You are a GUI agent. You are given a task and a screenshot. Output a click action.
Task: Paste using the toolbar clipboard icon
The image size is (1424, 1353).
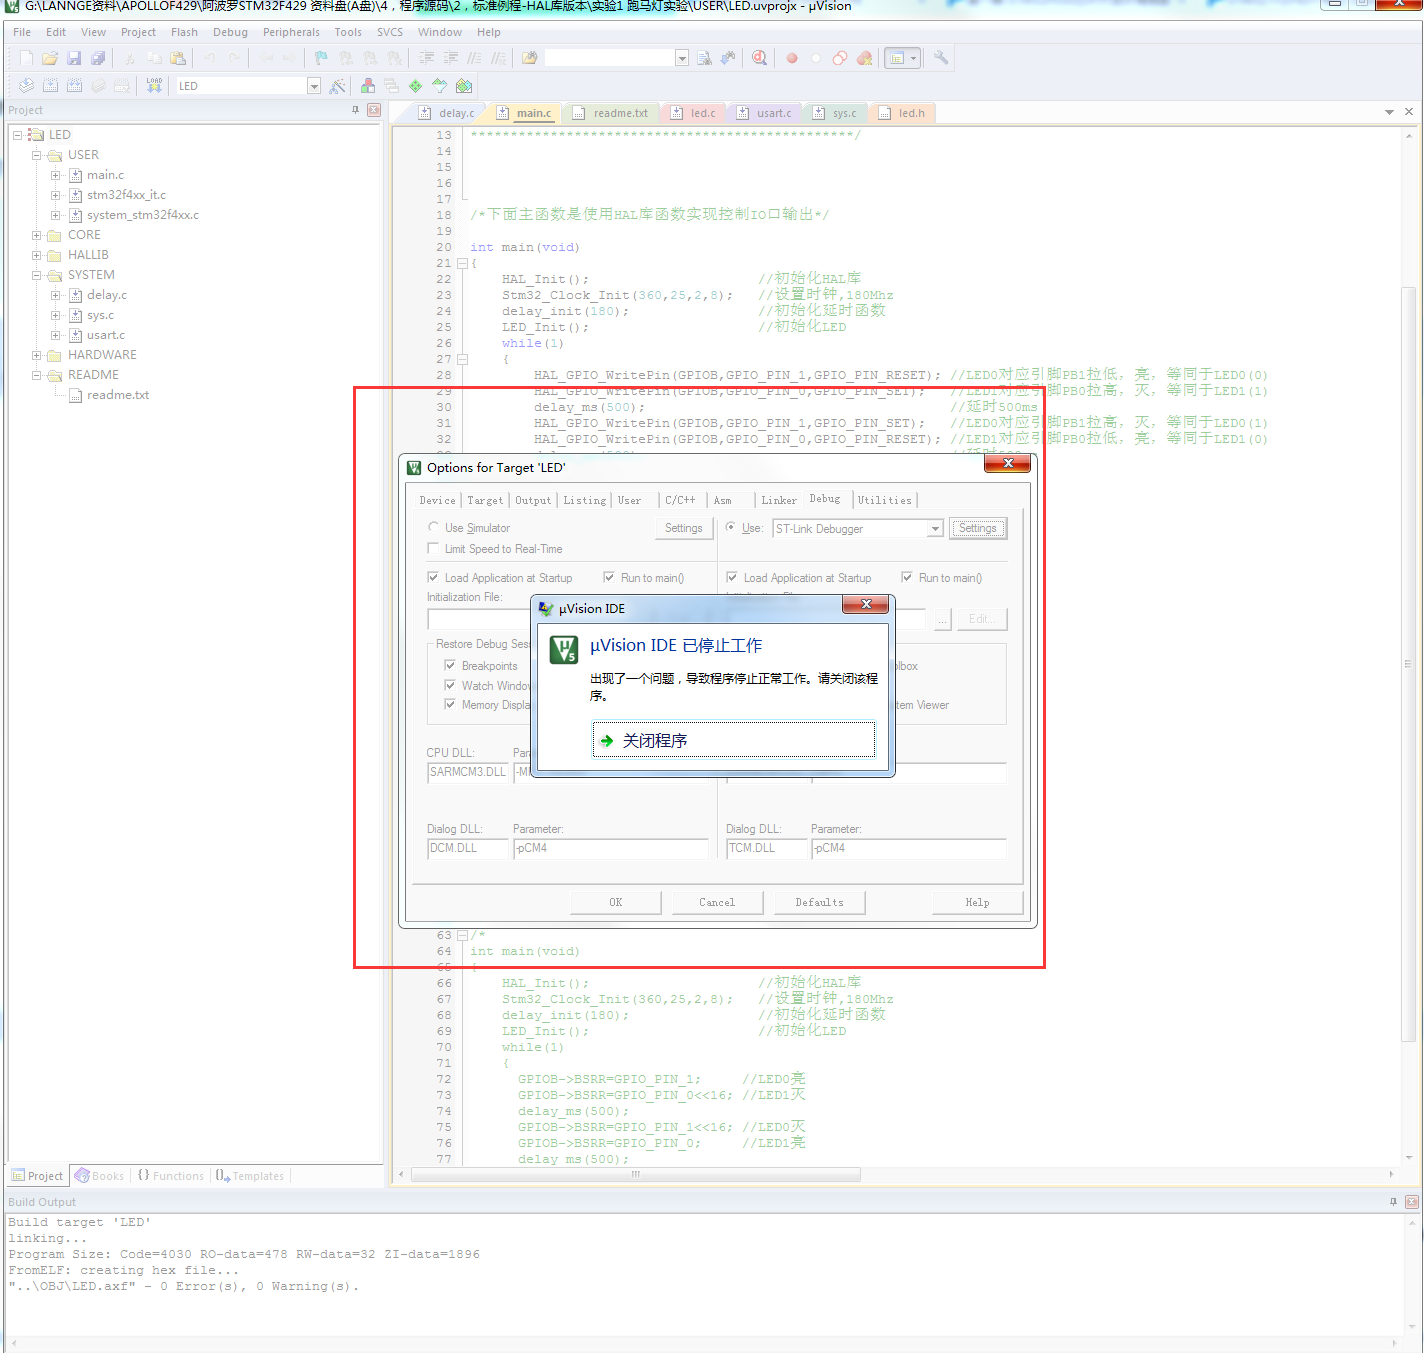178,58
